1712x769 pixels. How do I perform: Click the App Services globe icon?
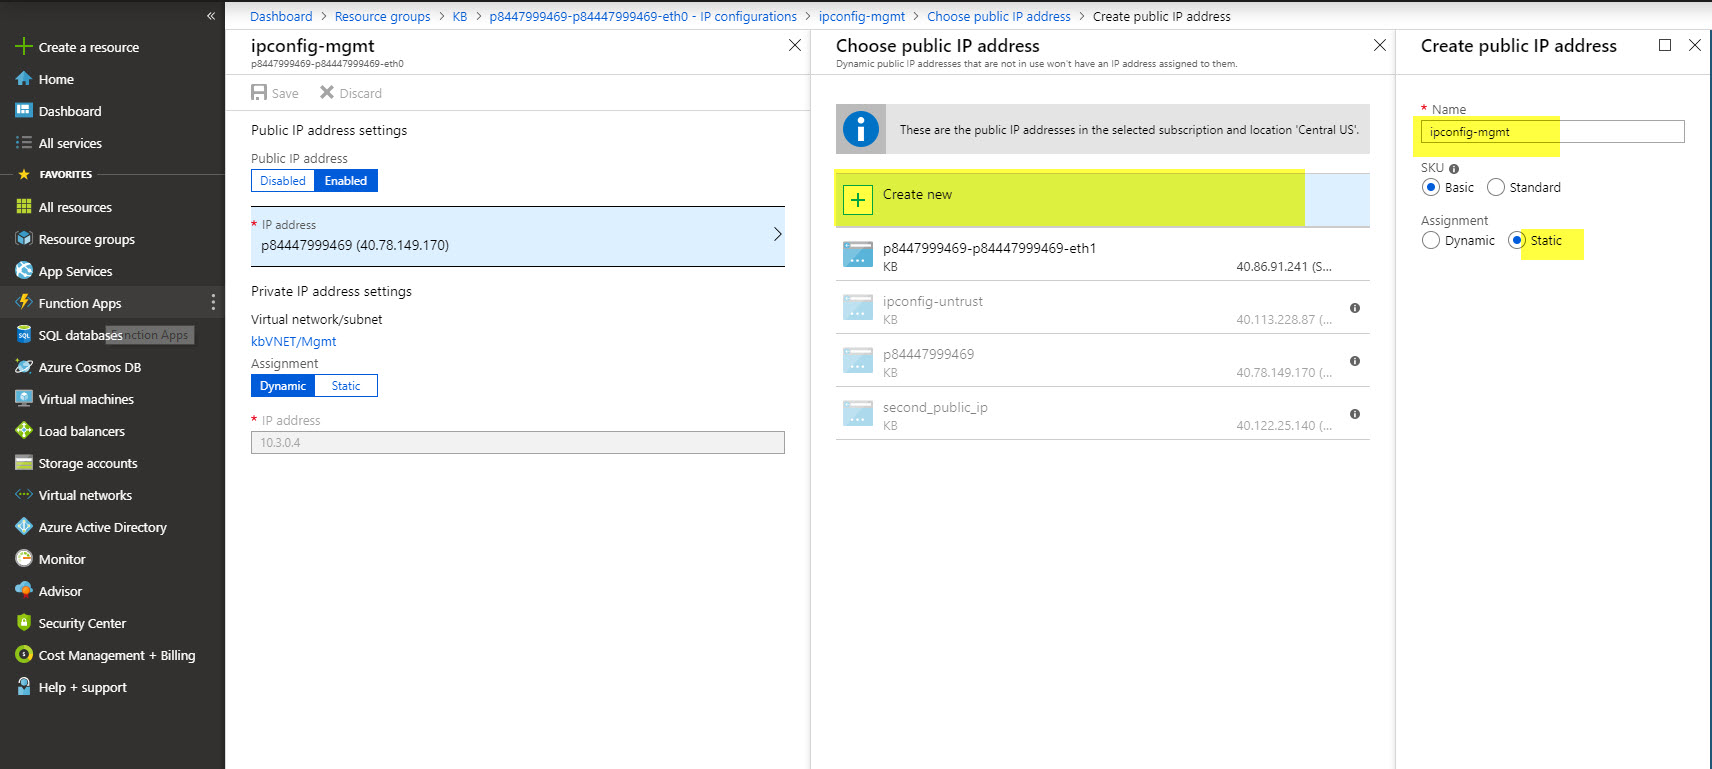(24, 271)
